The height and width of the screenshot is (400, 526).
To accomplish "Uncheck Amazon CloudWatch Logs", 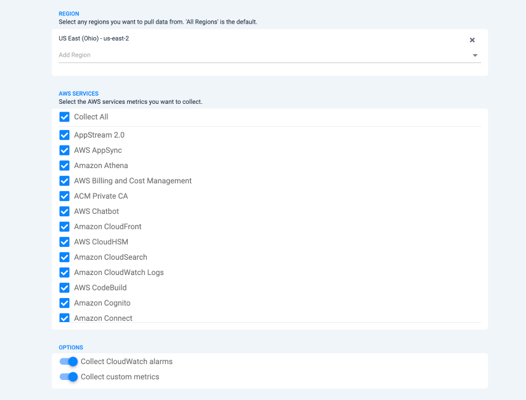I will tap(64, 272).
